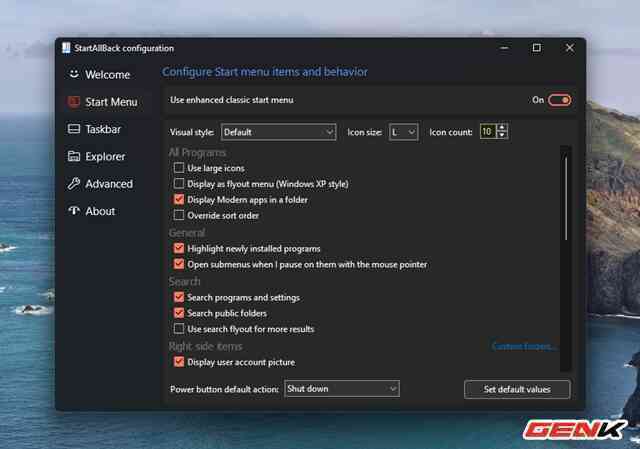
Task: Click the Explorer folder icon
Action: [74, 156]
